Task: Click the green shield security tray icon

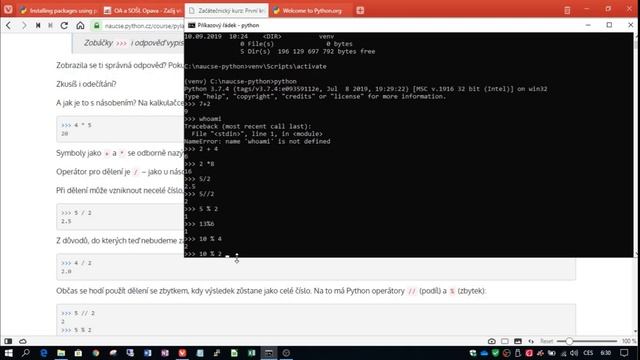Action: pyautogui.click(x=495, y=353)
